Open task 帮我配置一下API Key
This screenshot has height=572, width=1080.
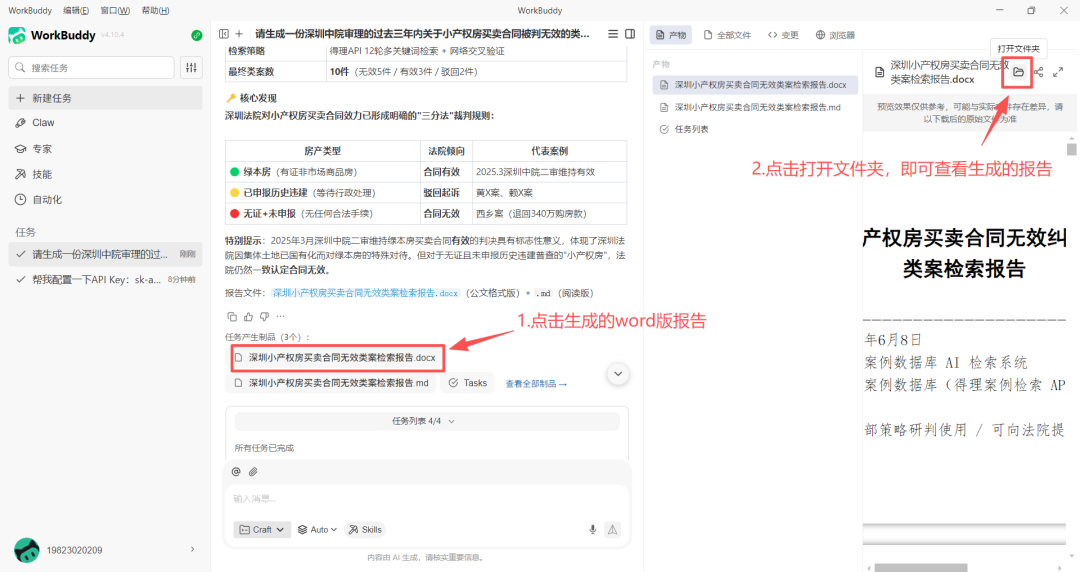click(105, 279)
